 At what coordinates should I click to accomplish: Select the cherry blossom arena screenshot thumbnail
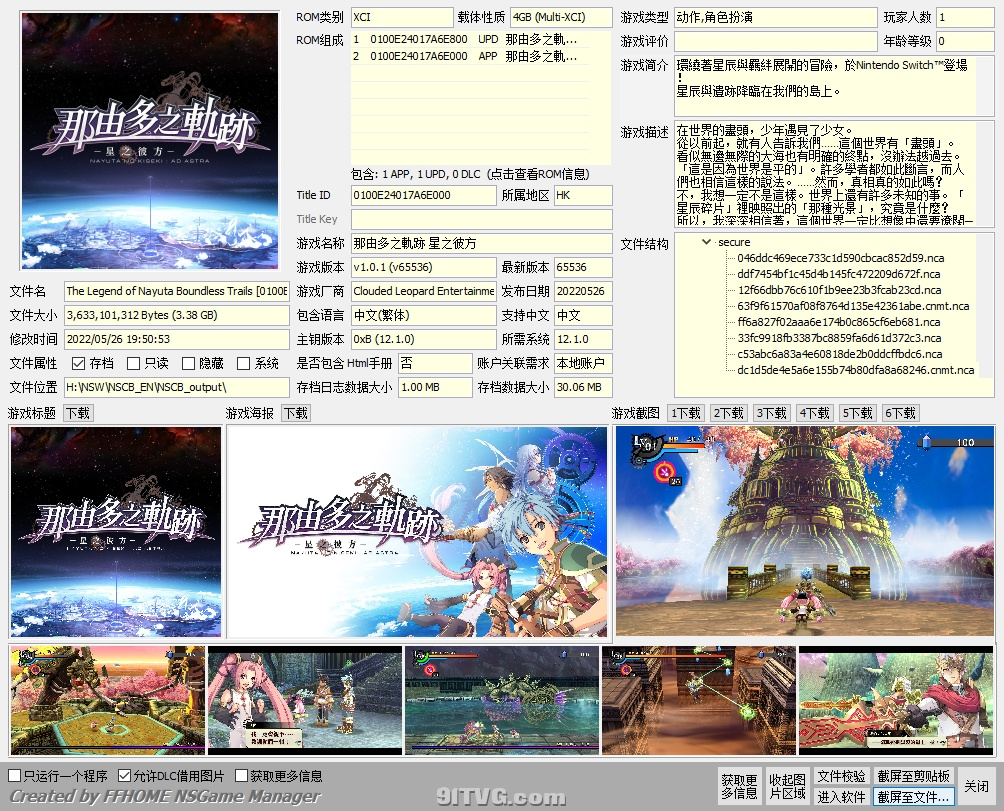click(x=108, y=700)
